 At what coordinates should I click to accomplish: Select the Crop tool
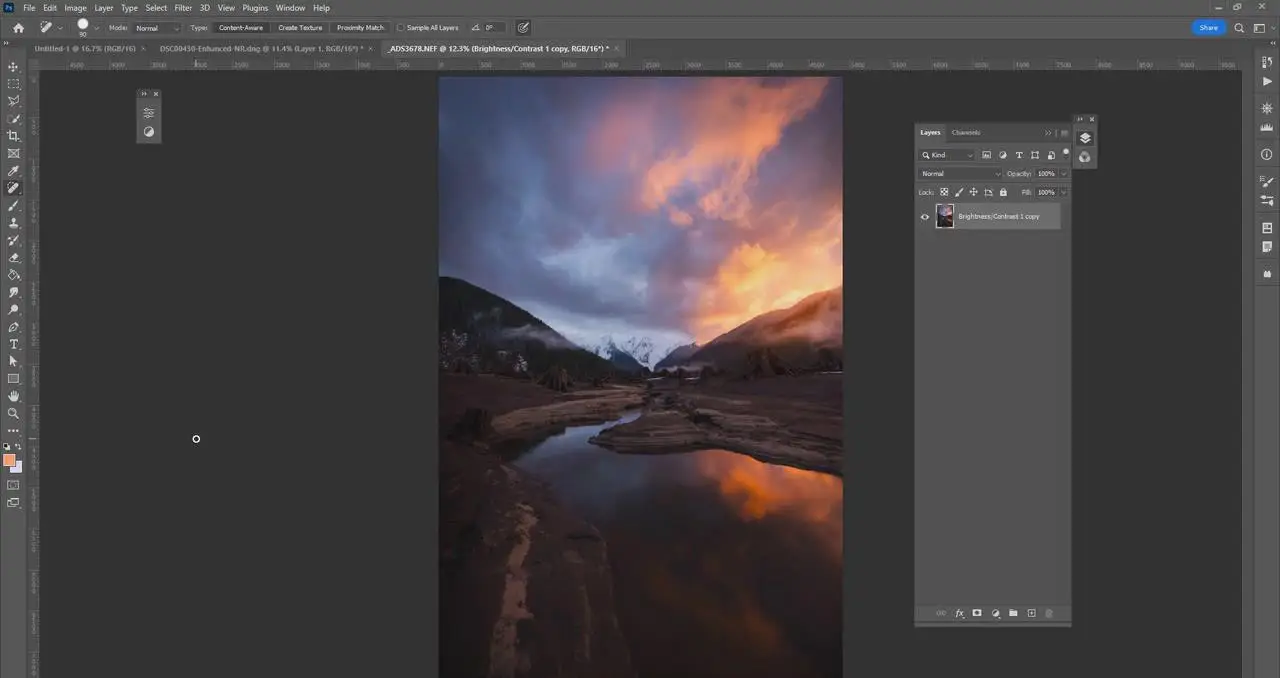[13, 136]
